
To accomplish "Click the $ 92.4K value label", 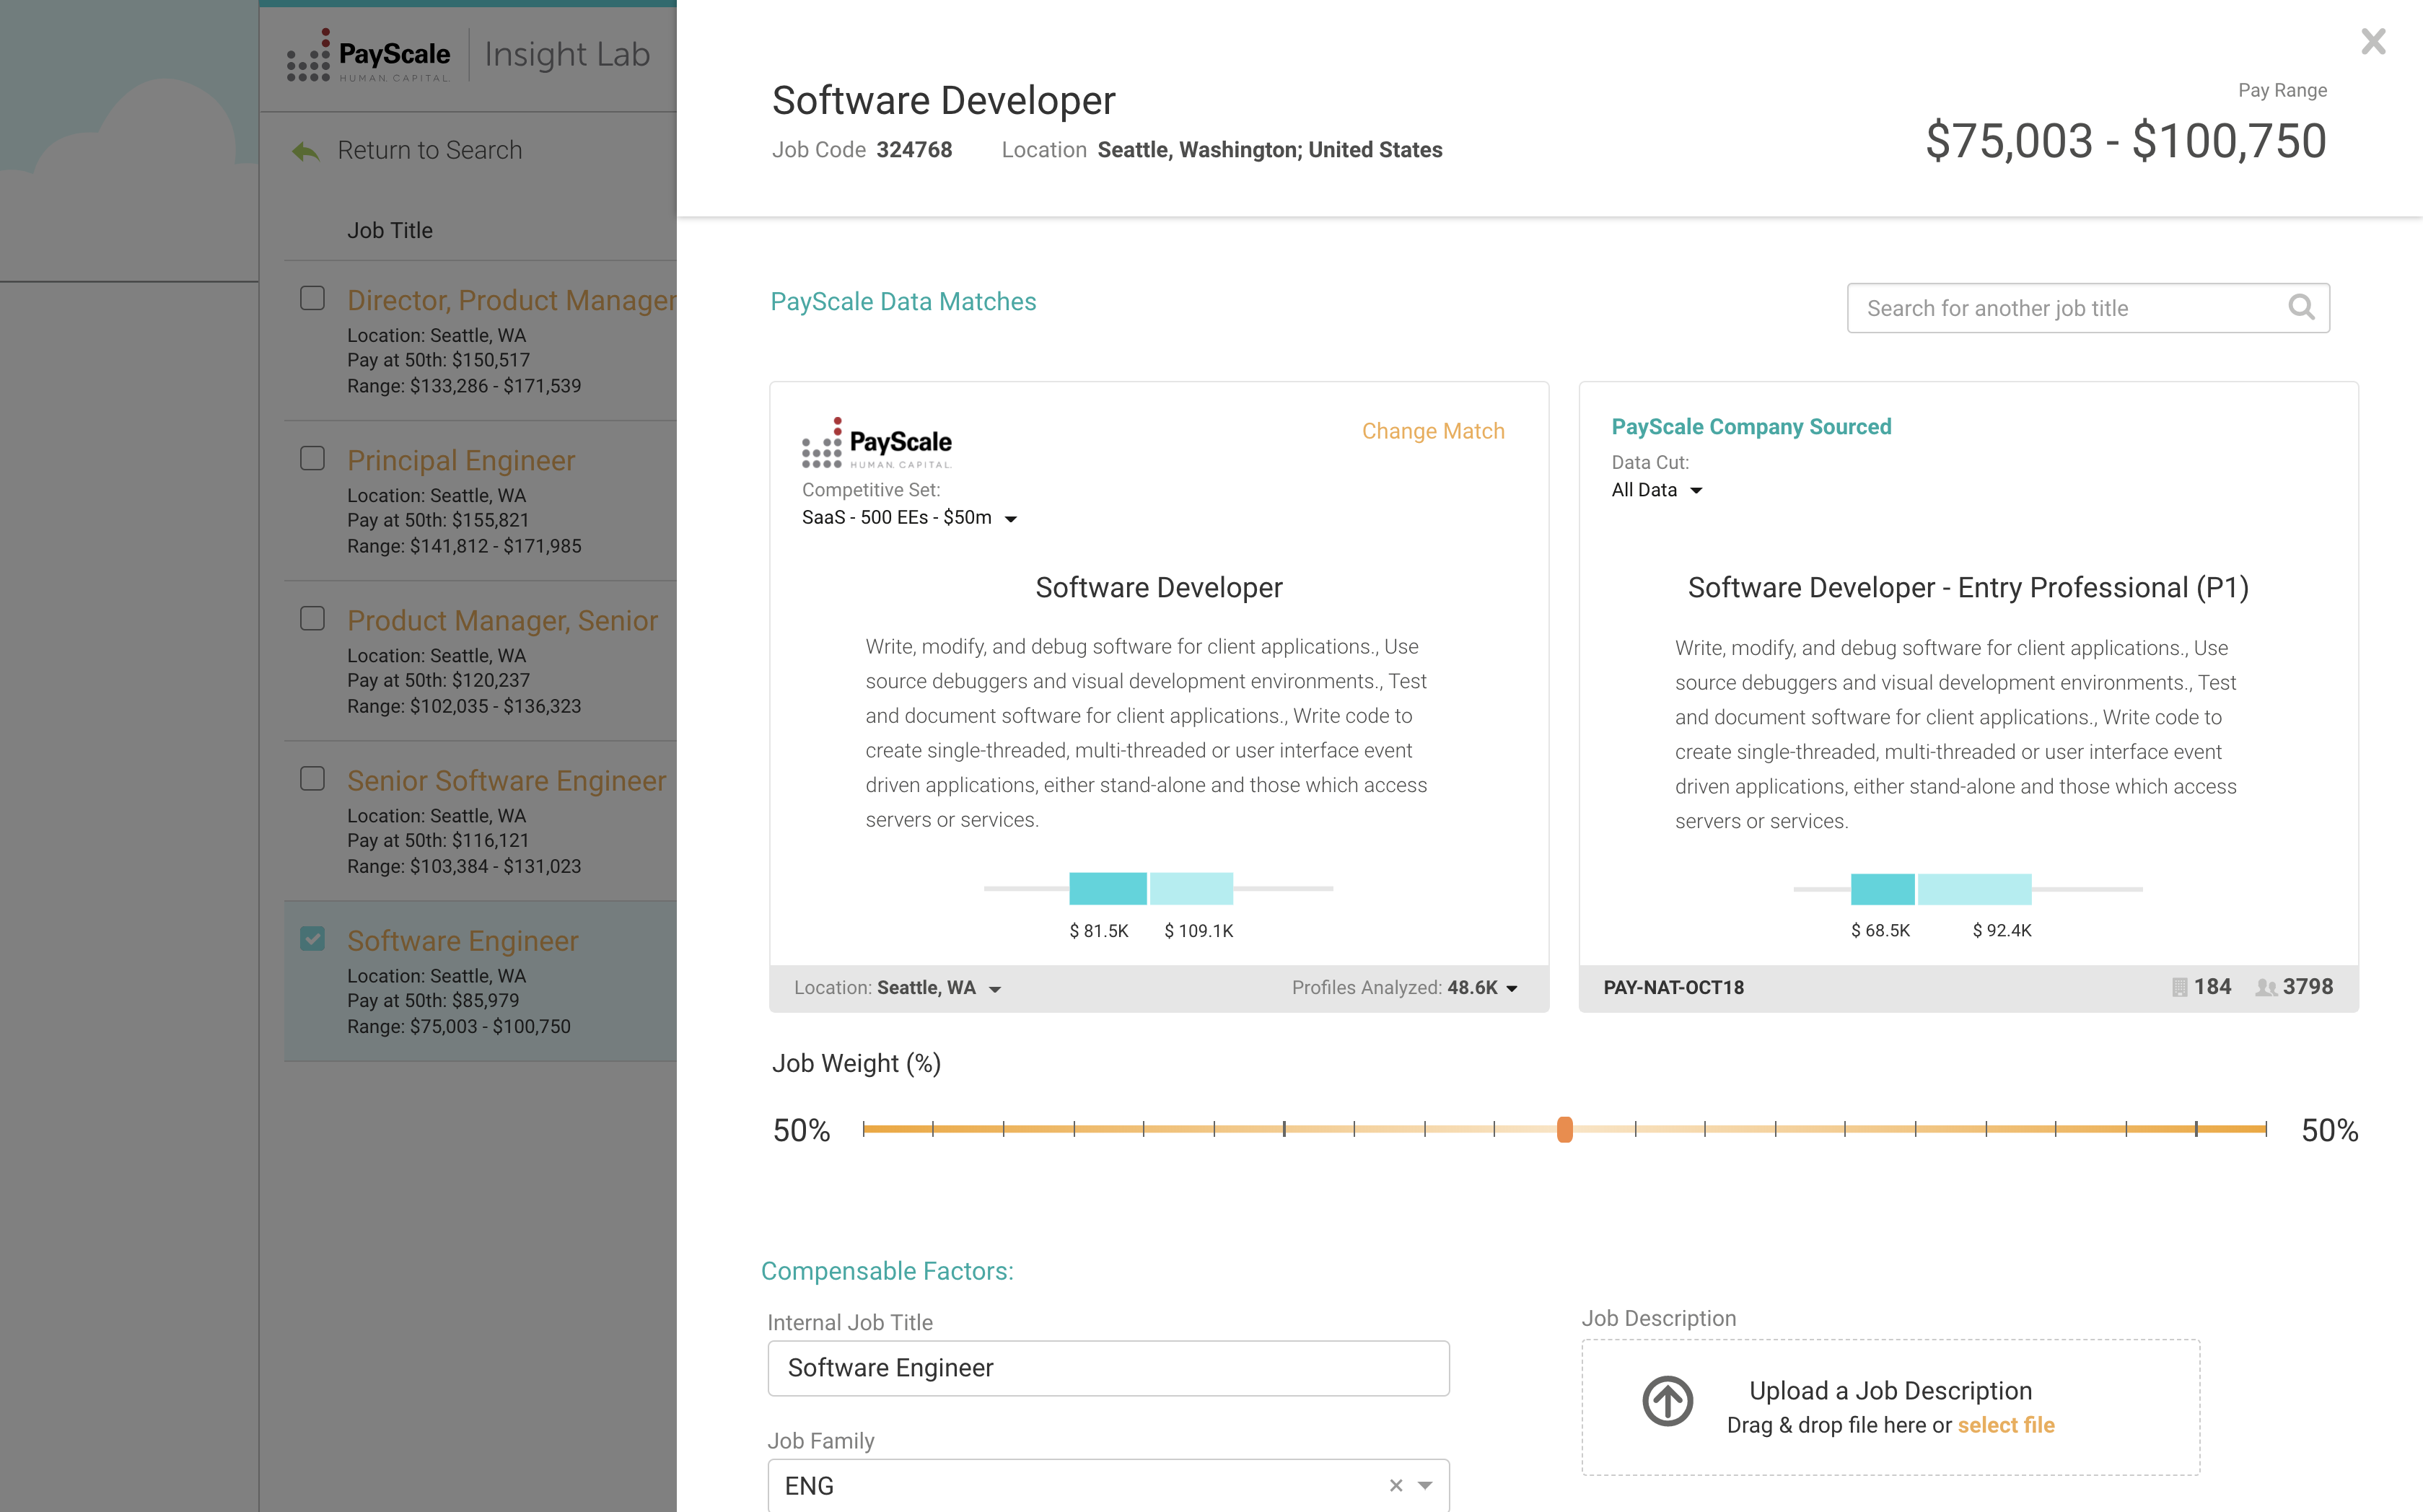I will [x=2002, y=930].
